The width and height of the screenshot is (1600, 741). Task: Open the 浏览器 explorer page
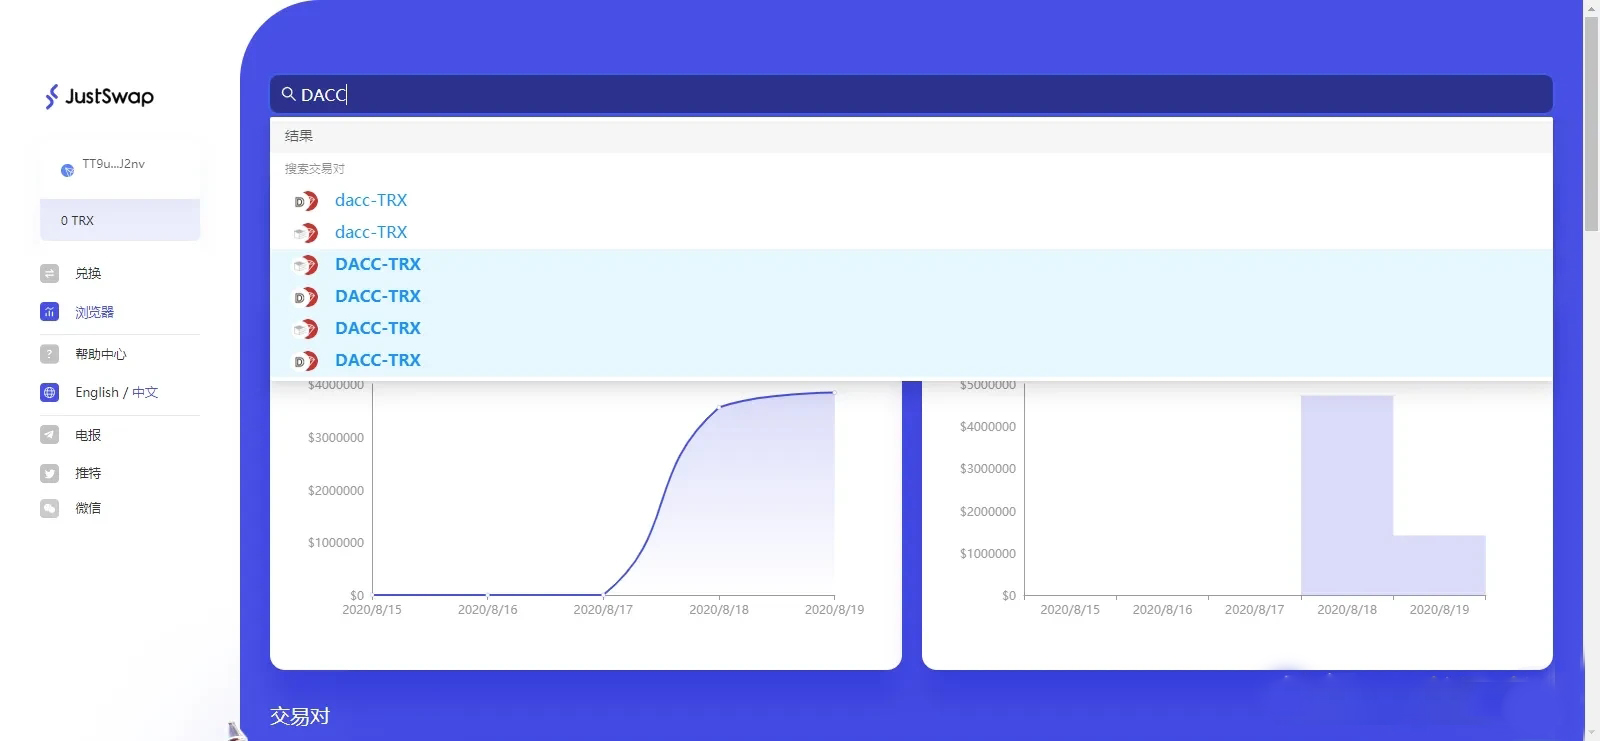tap(94, 312)
